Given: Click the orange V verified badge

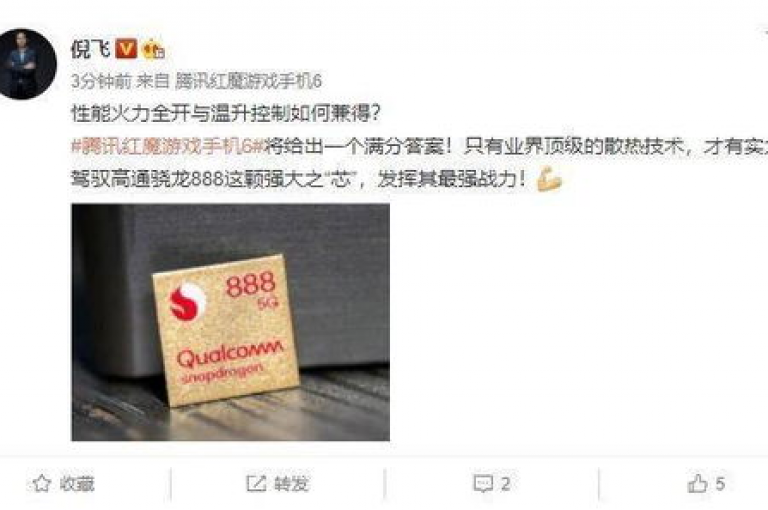Looking at the screenshot, I should click(126, 49).
